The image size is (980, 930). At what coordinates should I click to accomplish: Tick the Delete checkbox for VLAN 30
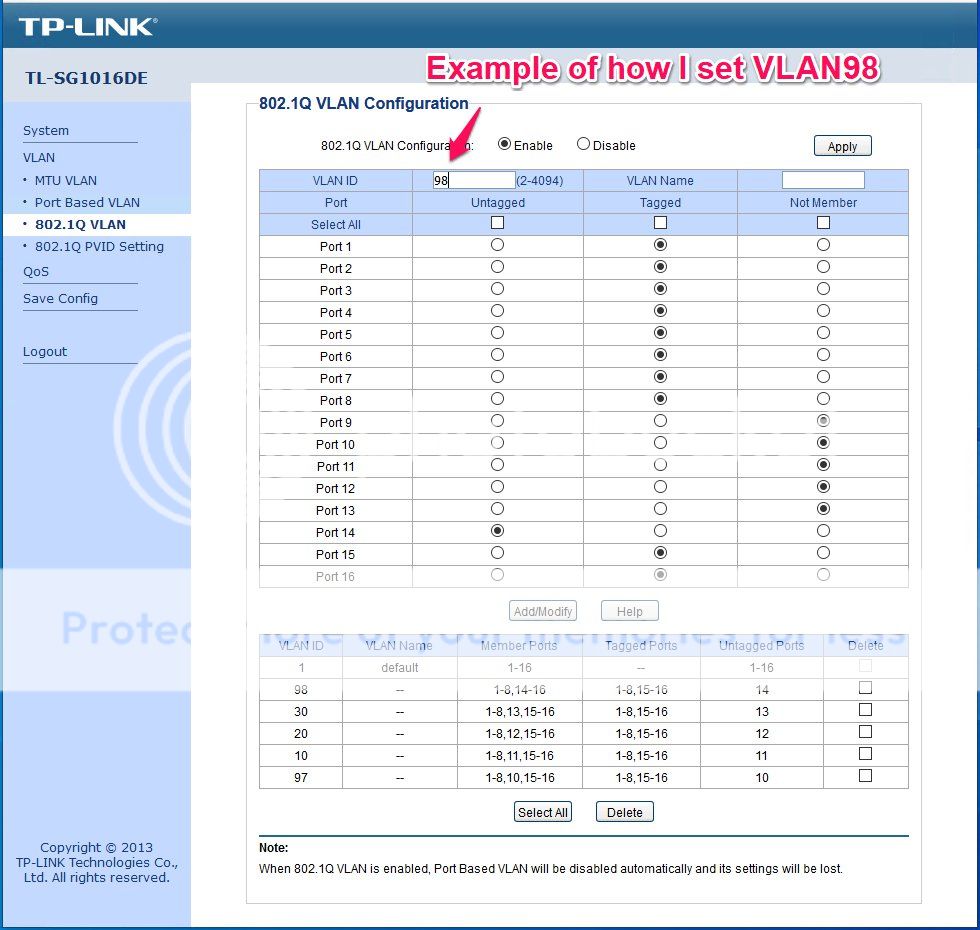coord(866,711)
